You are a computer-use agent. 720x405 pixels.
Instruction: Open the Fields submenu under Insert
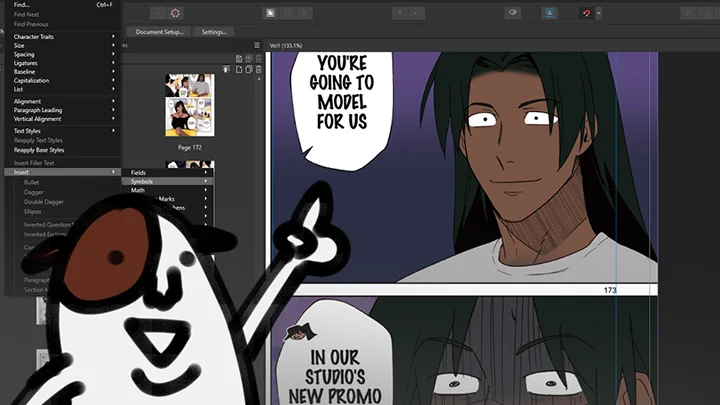tap(168, 173)
